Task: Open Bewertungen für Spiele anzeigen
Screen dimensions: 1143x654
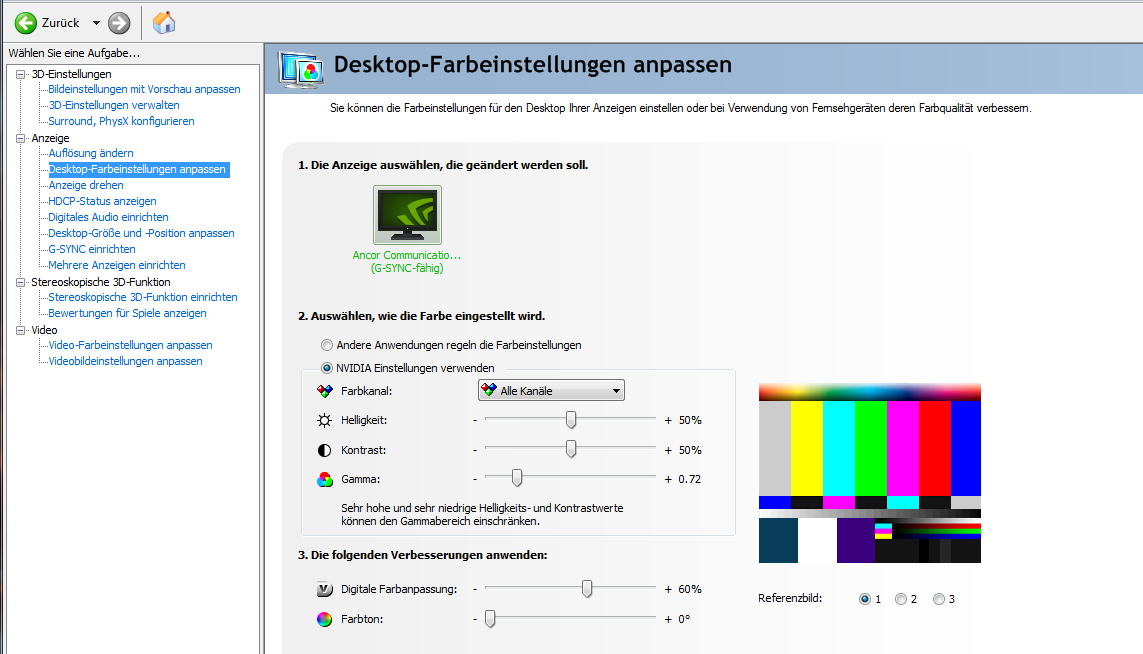Action: click(128, 314)
